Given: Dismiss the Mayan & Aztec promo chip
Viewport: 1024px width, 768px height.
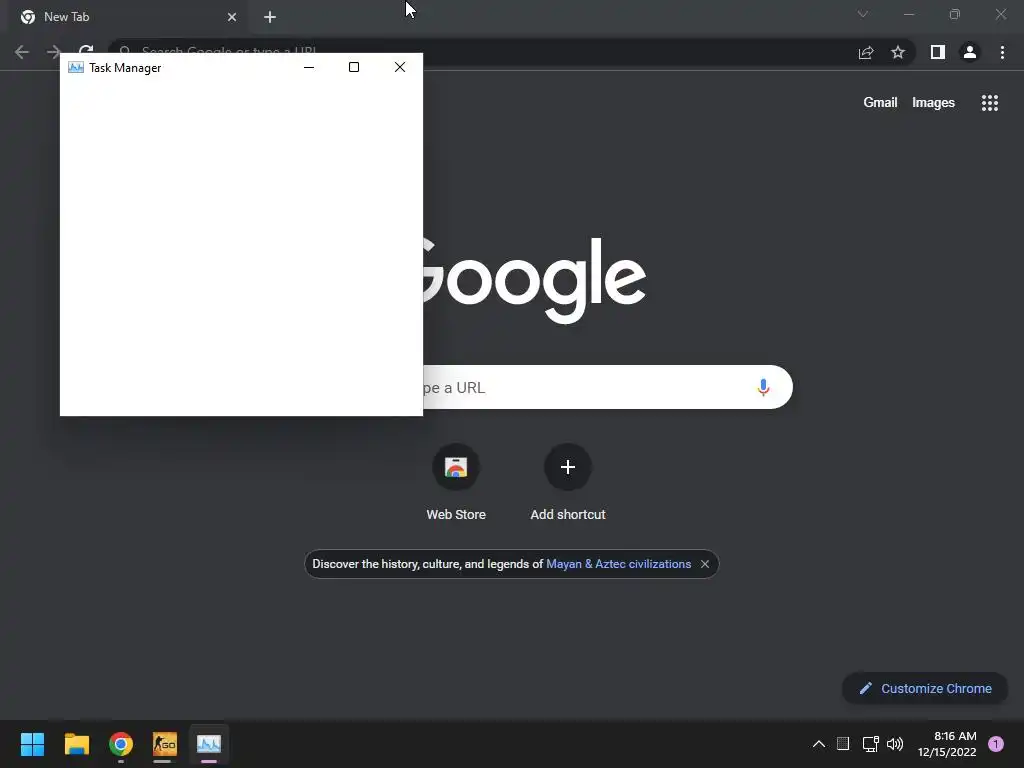Looking at the screenshot, I should 705,564.
